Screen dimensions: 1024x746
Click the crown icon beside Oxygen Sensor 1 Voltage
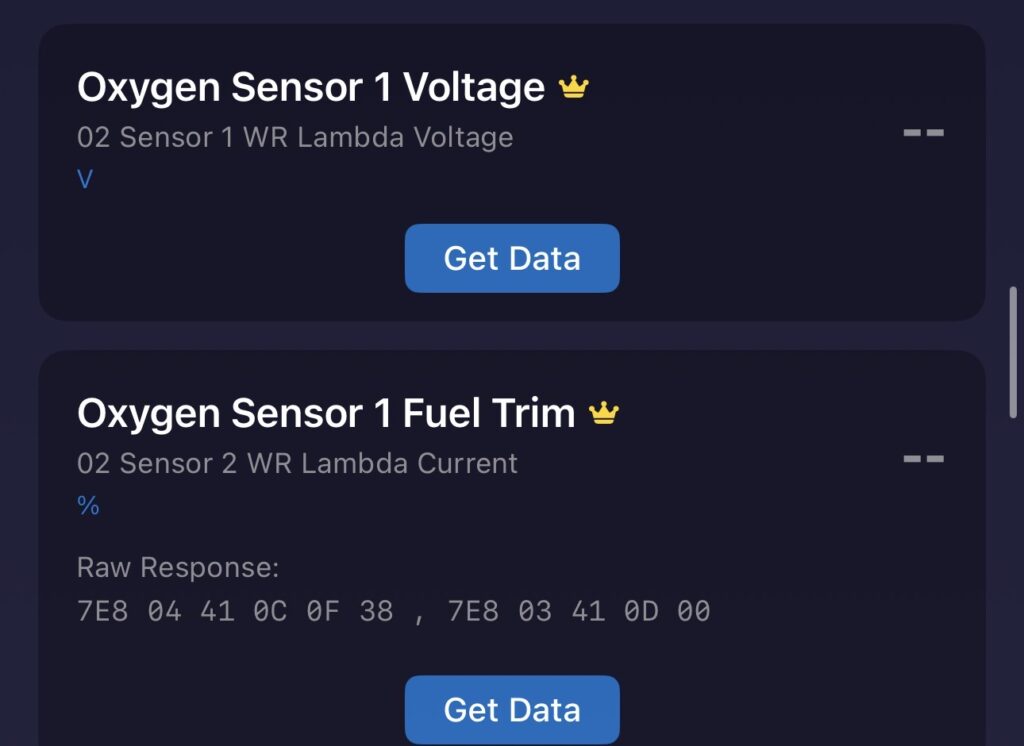[574, 88]
